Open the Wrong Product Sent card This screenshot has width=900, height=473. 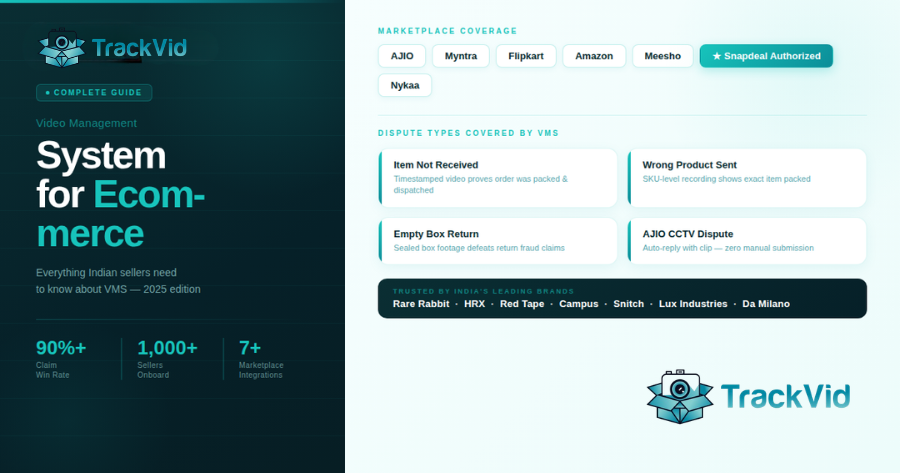coord(747,177)
